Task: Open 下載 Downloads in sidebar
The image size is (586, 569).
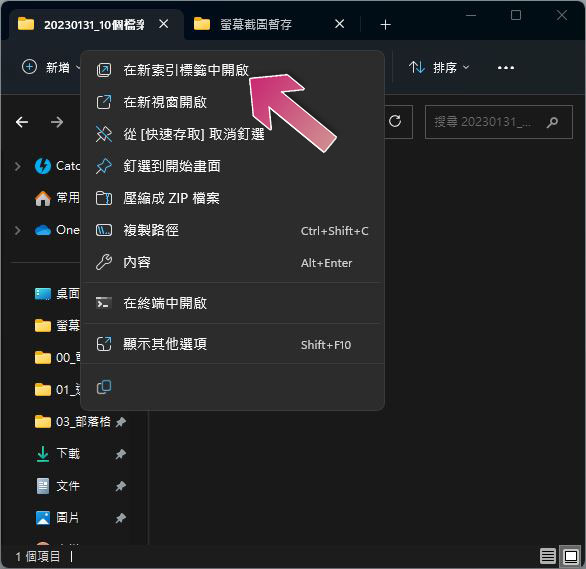Action: coord(58,454)
